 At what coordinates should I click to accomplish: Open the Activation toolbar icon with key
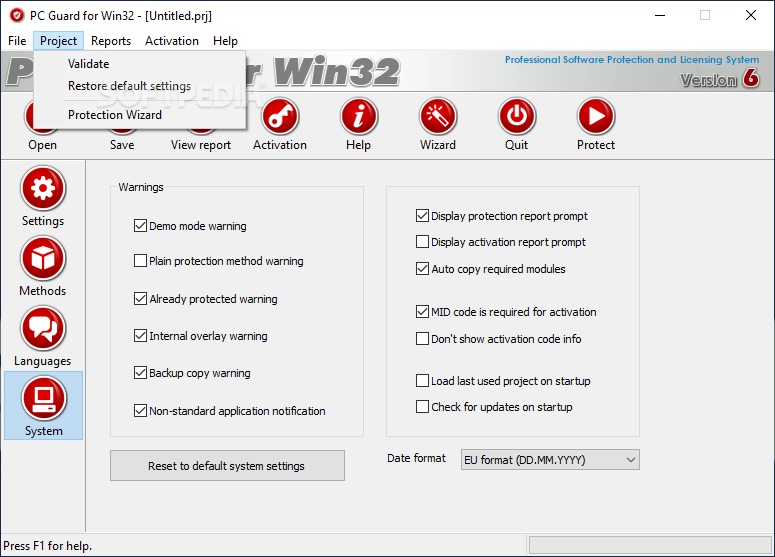tap(280, 116)
